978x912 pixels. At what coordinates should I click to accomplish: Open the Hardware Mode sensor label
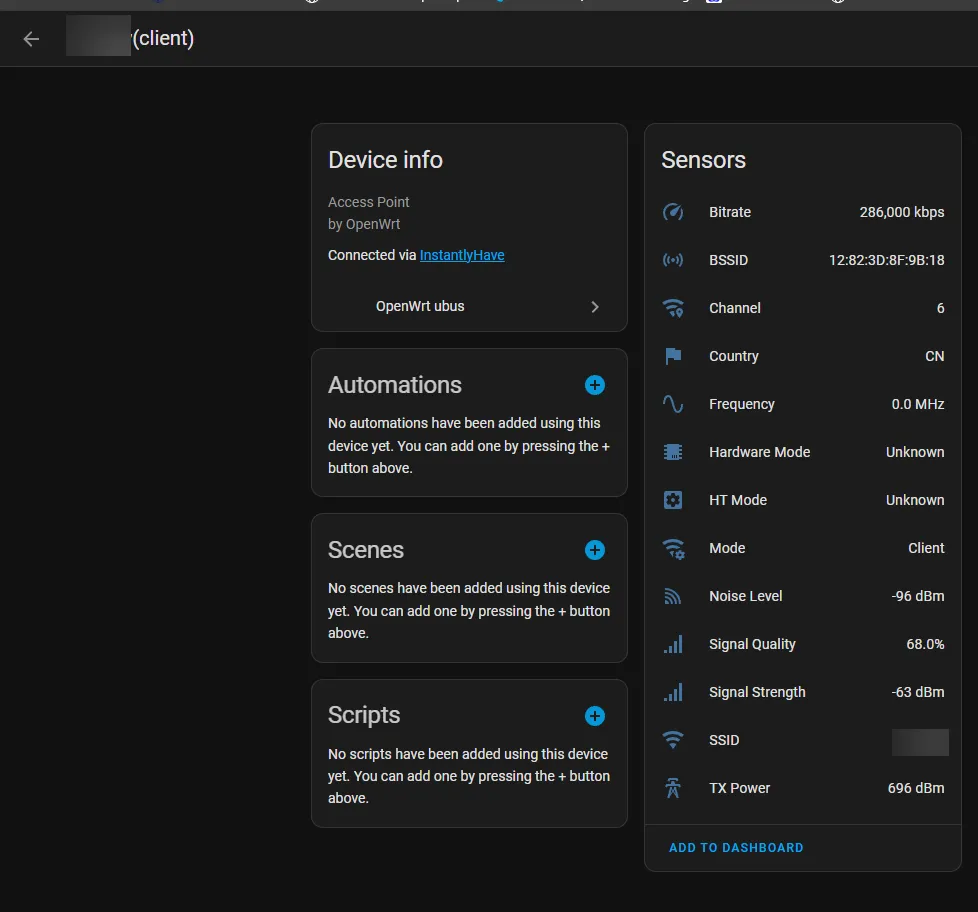[759, 452]
